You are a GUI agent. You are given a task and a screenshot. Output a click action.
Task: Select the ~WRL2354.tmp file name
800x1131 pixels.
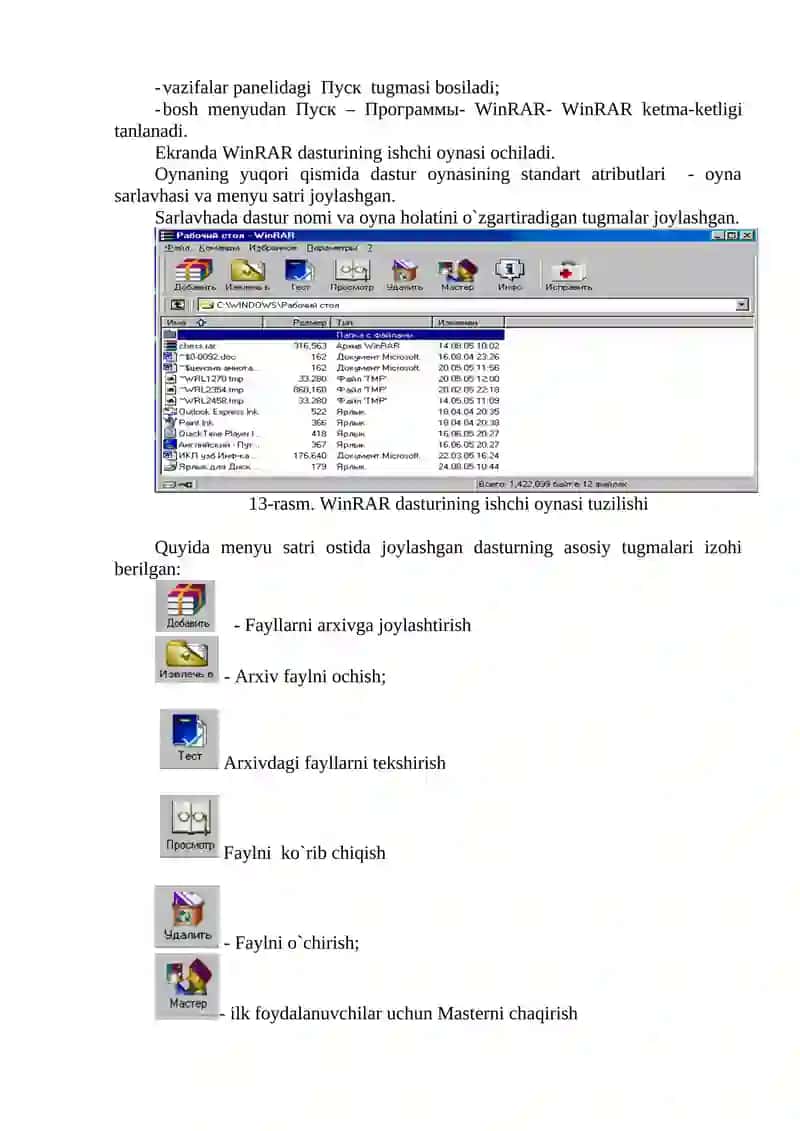coord(211,390)
